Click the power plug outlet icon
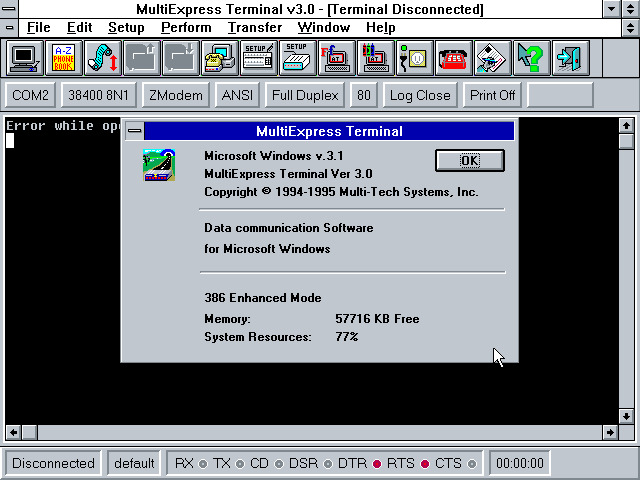This screenshot has width=640, height=480. 415,58
